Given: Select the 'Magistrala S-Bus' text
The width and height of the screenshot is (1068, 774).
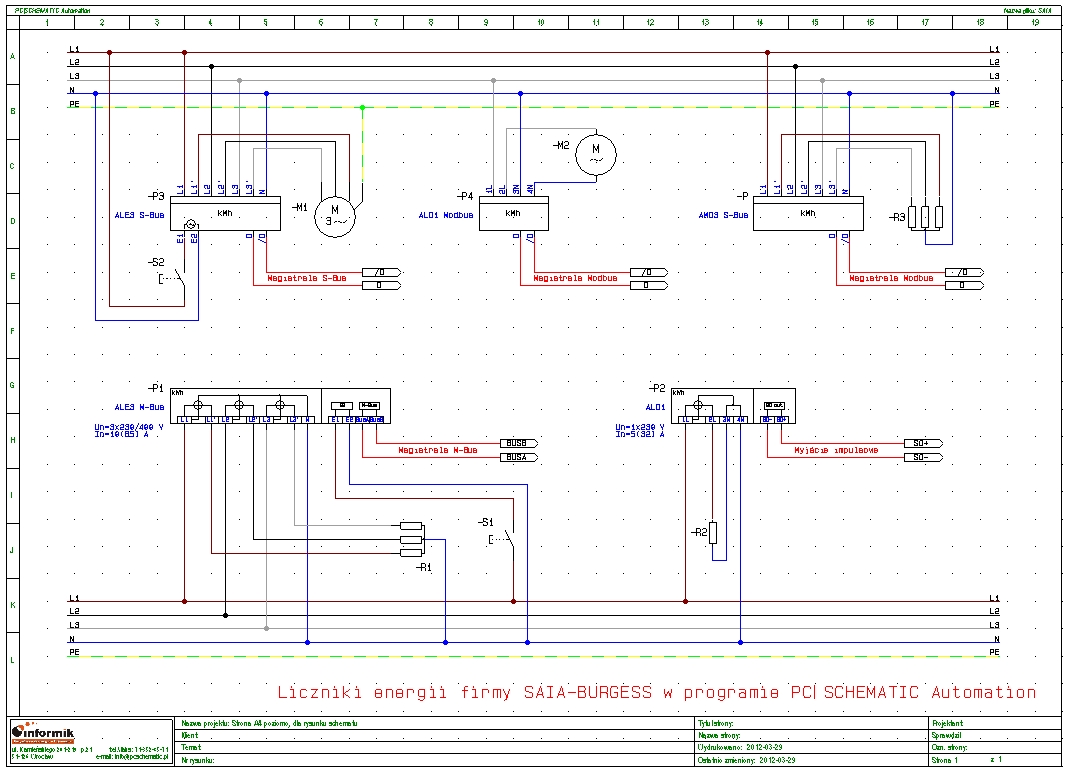Looking at the screenshot, I should point(307,278).
